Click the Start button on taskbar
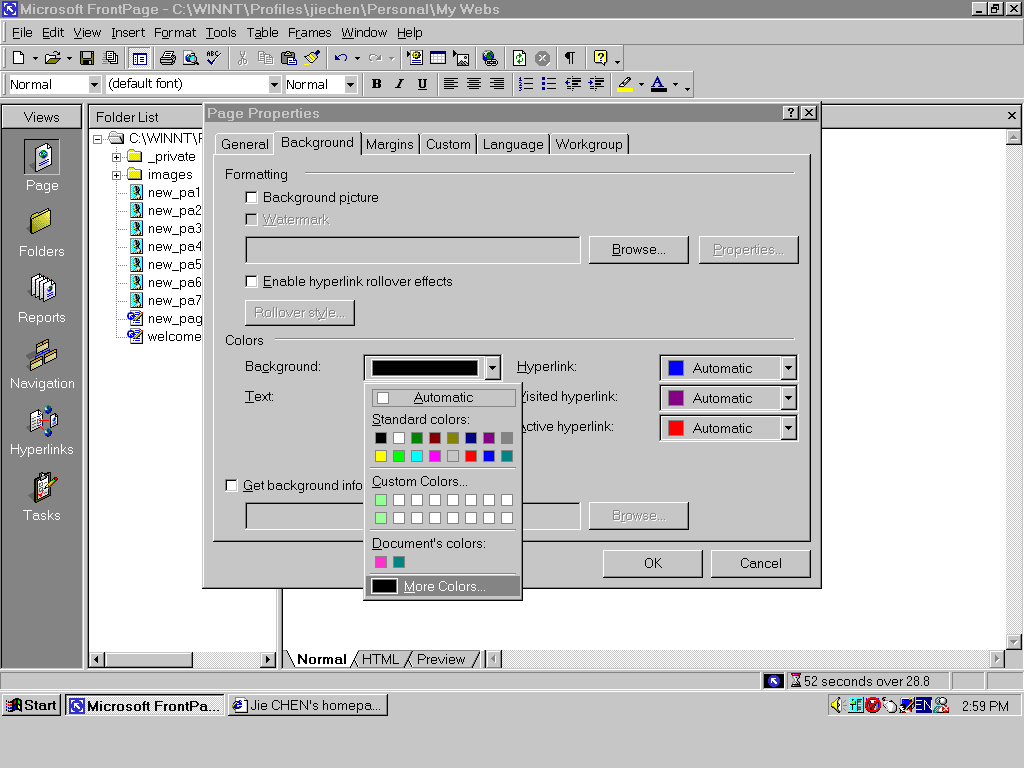Image resolution: width=1024 pixels, height=768 pixels. [x=31, y=705]
